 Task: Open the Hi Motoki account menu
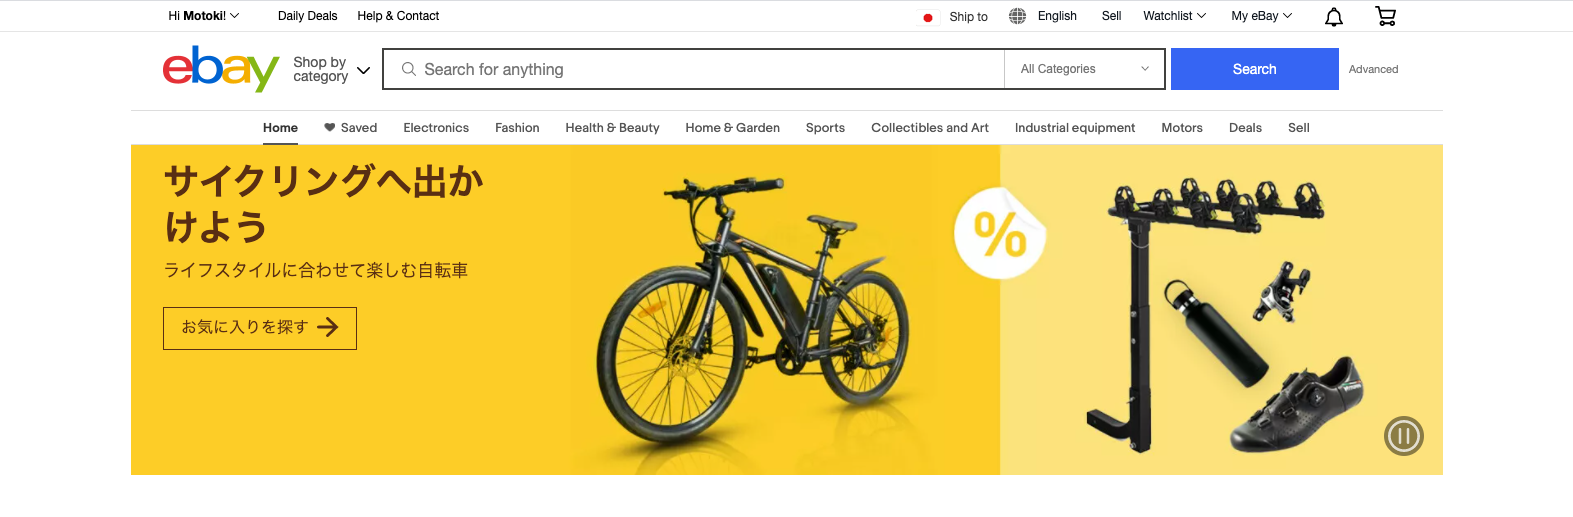pos(204,16)
